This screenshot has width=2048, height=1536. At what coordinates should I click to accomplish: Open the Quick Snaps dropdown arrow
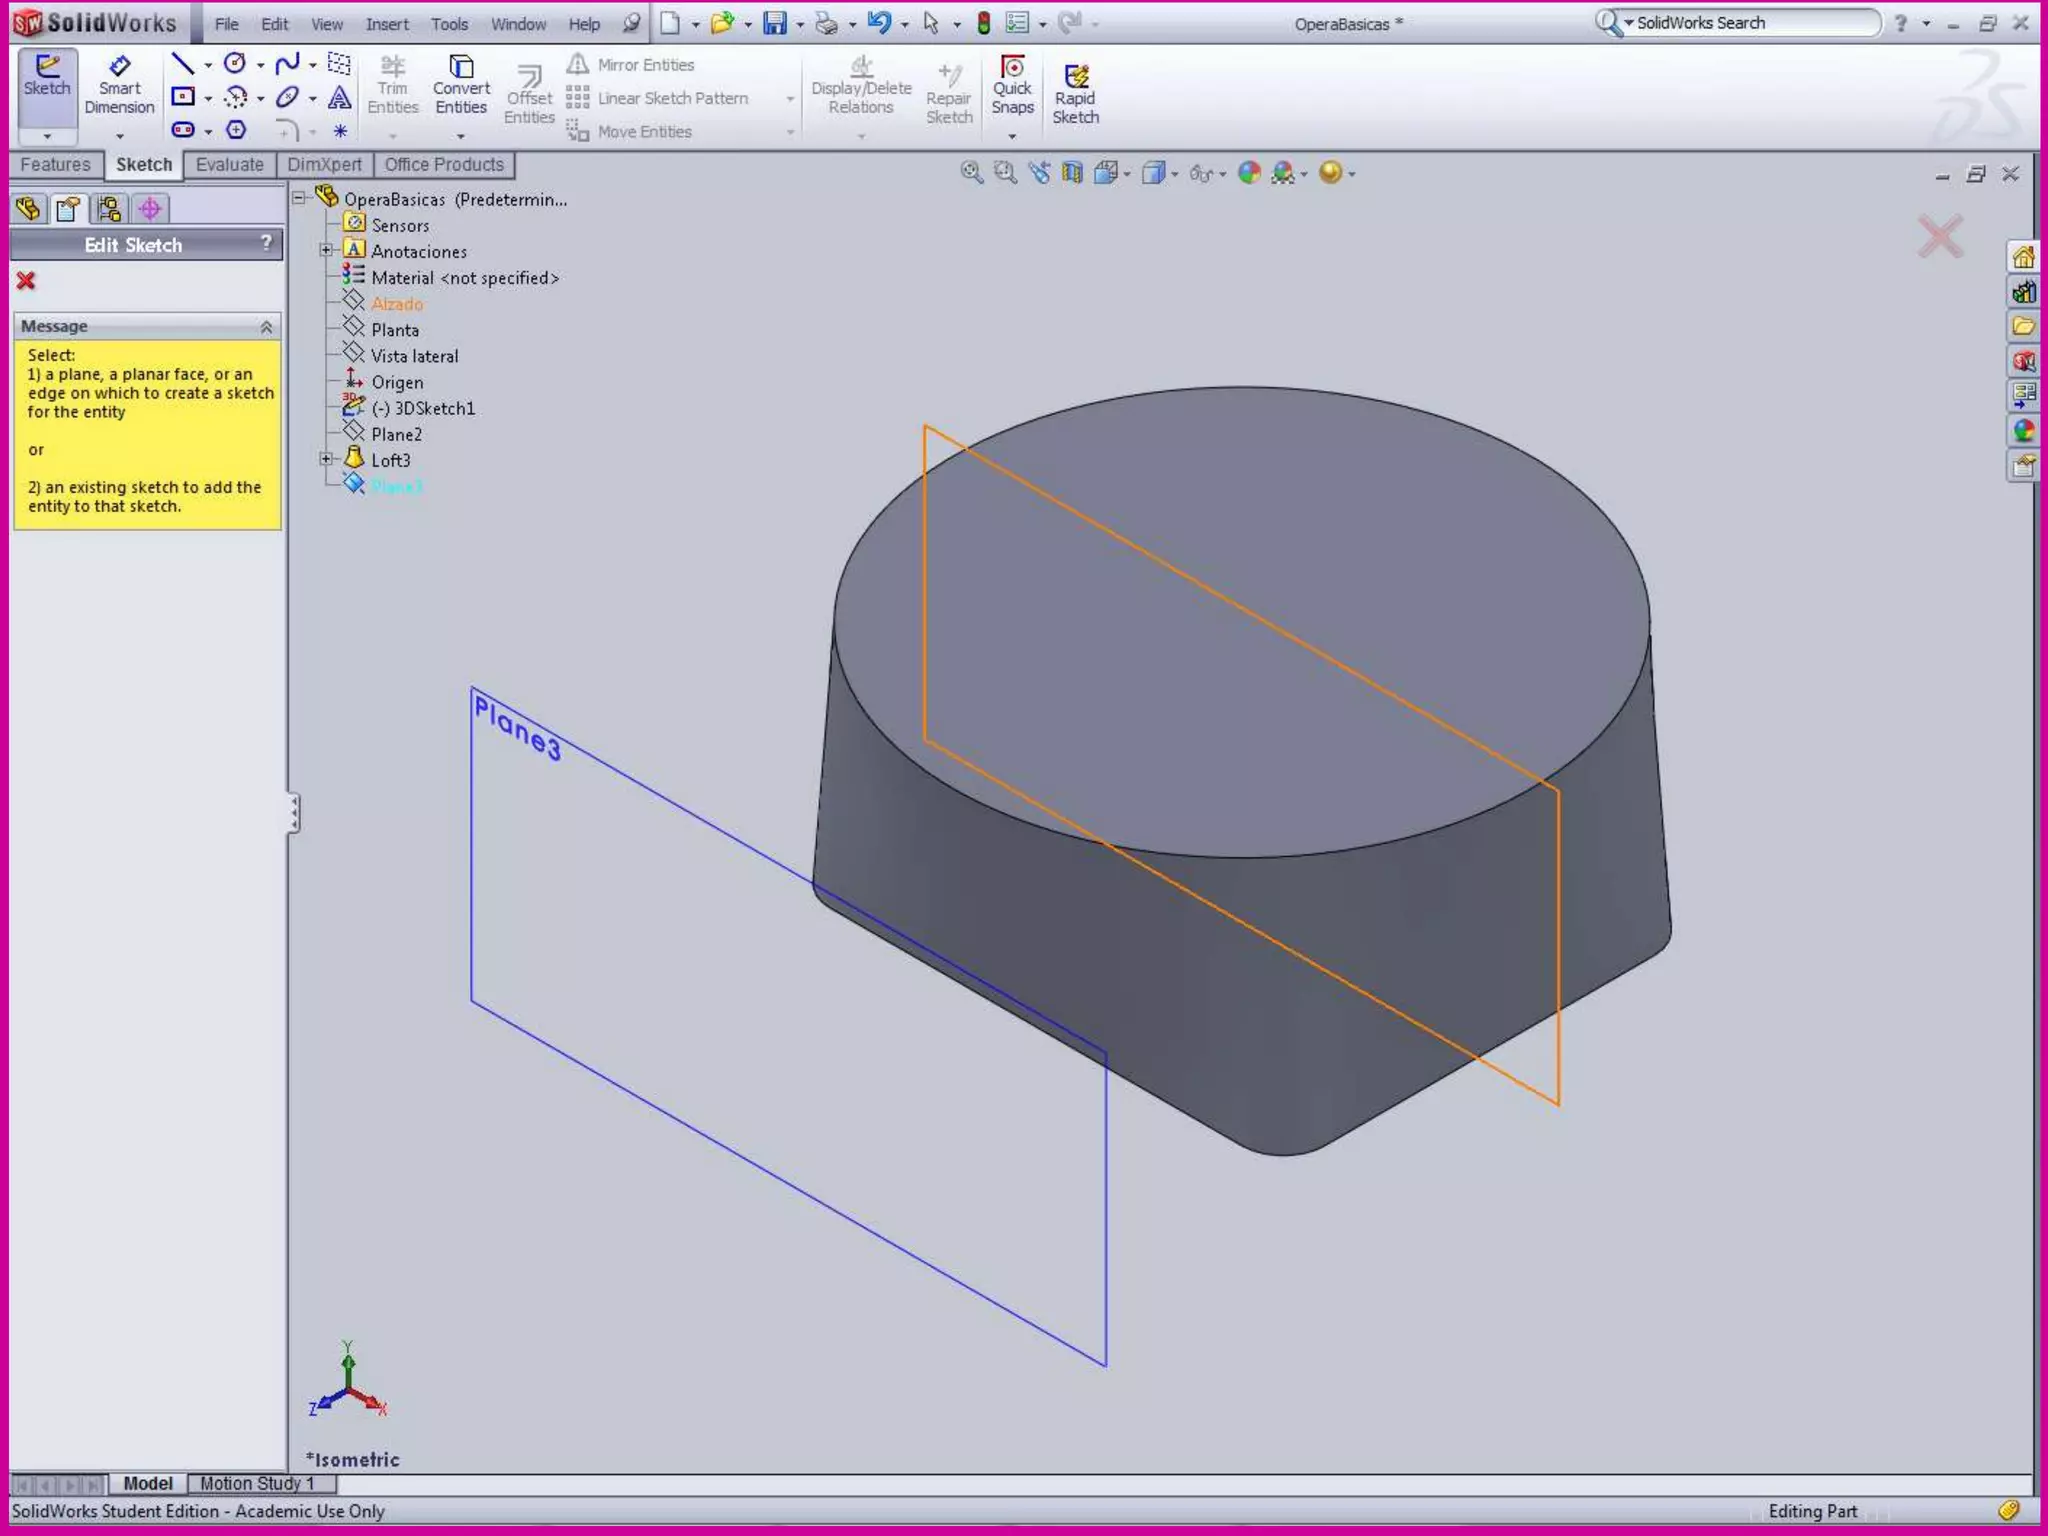pyautogui.click(x=1012, y=136)
